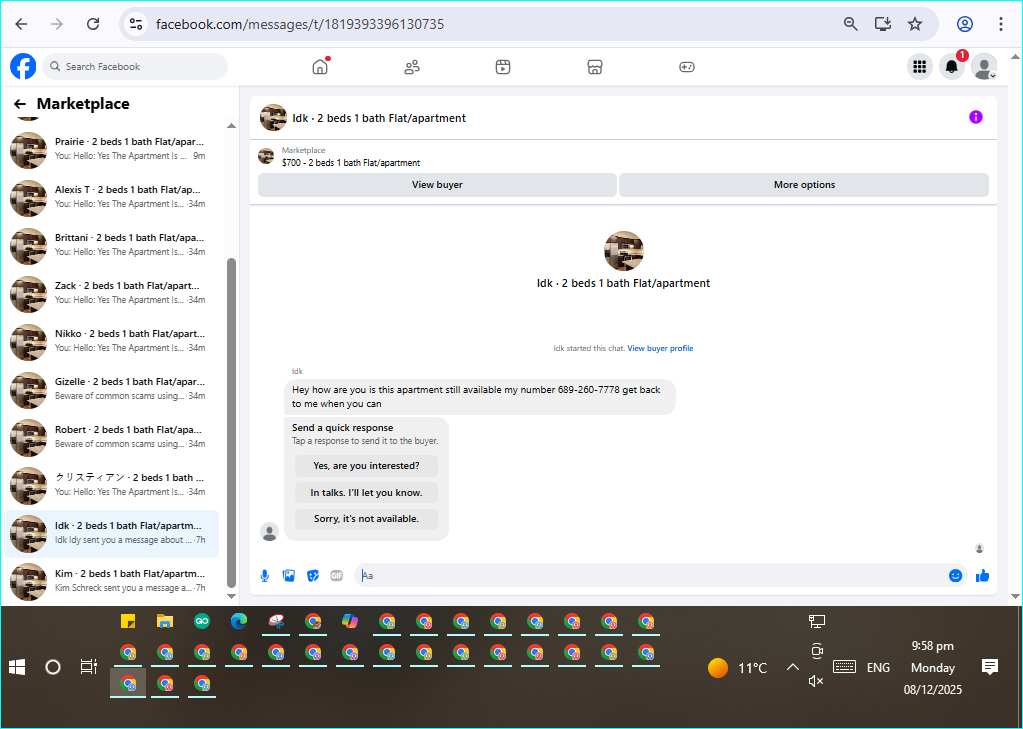Image resolution: width=1023 pixels, height=729 pixels.
Task: Click the chat header listing thumbnail
Action: [x=273, y=117]
